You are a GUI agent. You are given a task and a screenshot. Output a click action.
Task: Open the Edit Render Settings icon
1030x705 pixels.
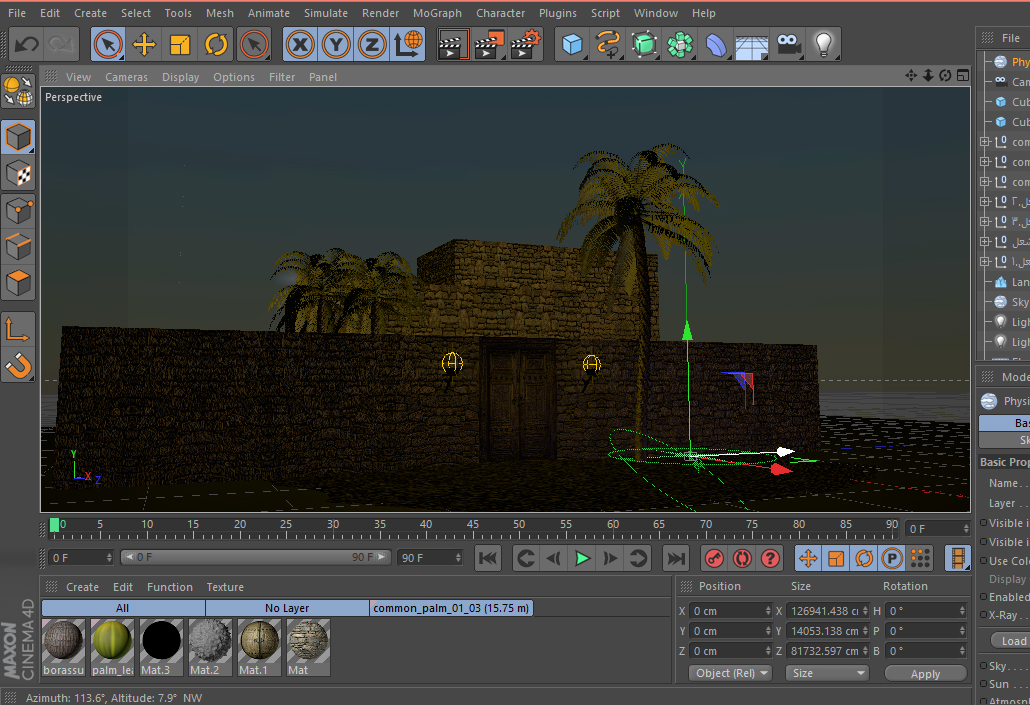(x=525, y=45)
